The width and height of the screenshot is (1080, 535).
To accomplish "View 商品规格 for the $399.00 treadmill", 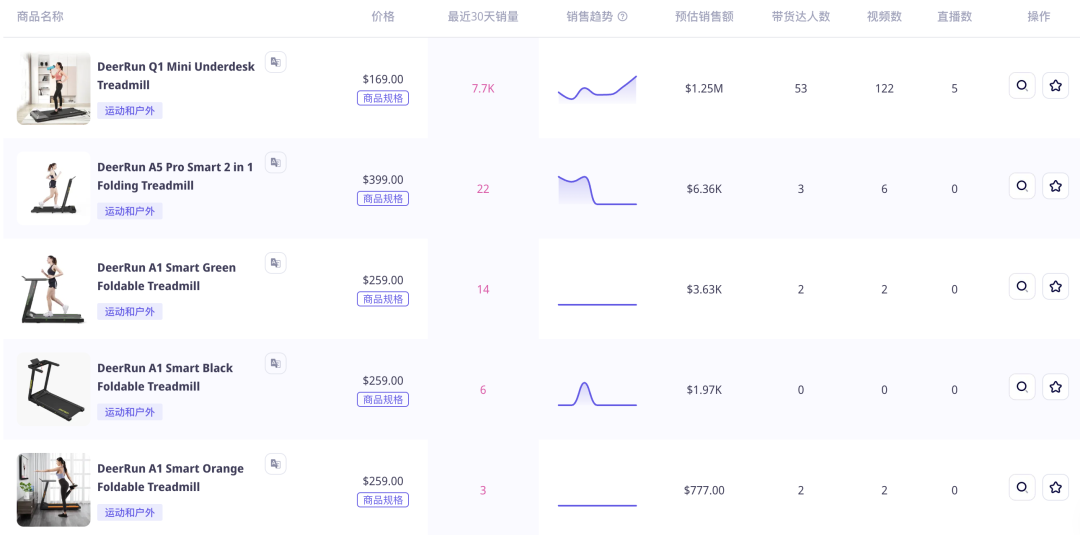I will [x=383, y=199].
